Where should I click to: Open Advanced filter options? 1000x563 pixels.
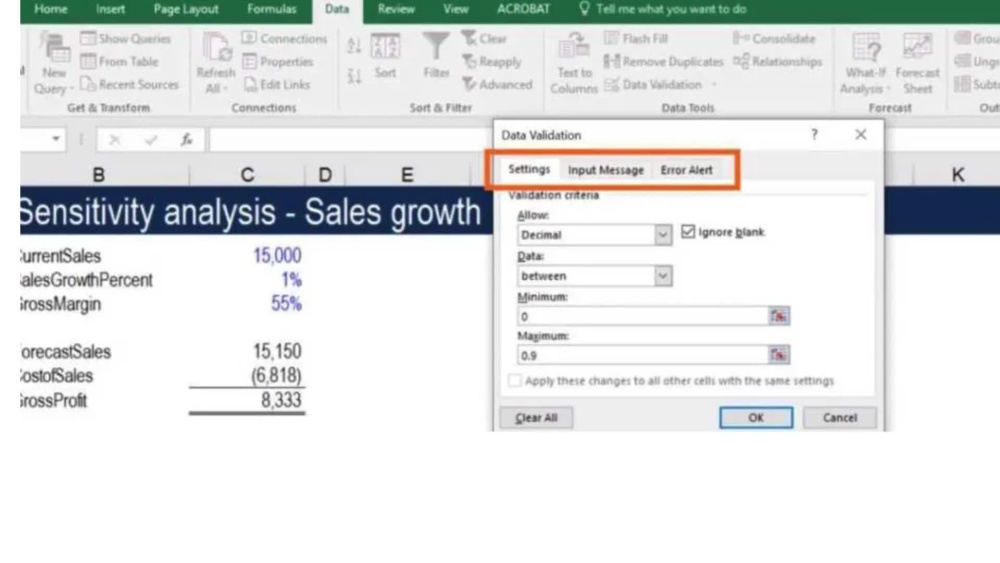tap(497, 85)
